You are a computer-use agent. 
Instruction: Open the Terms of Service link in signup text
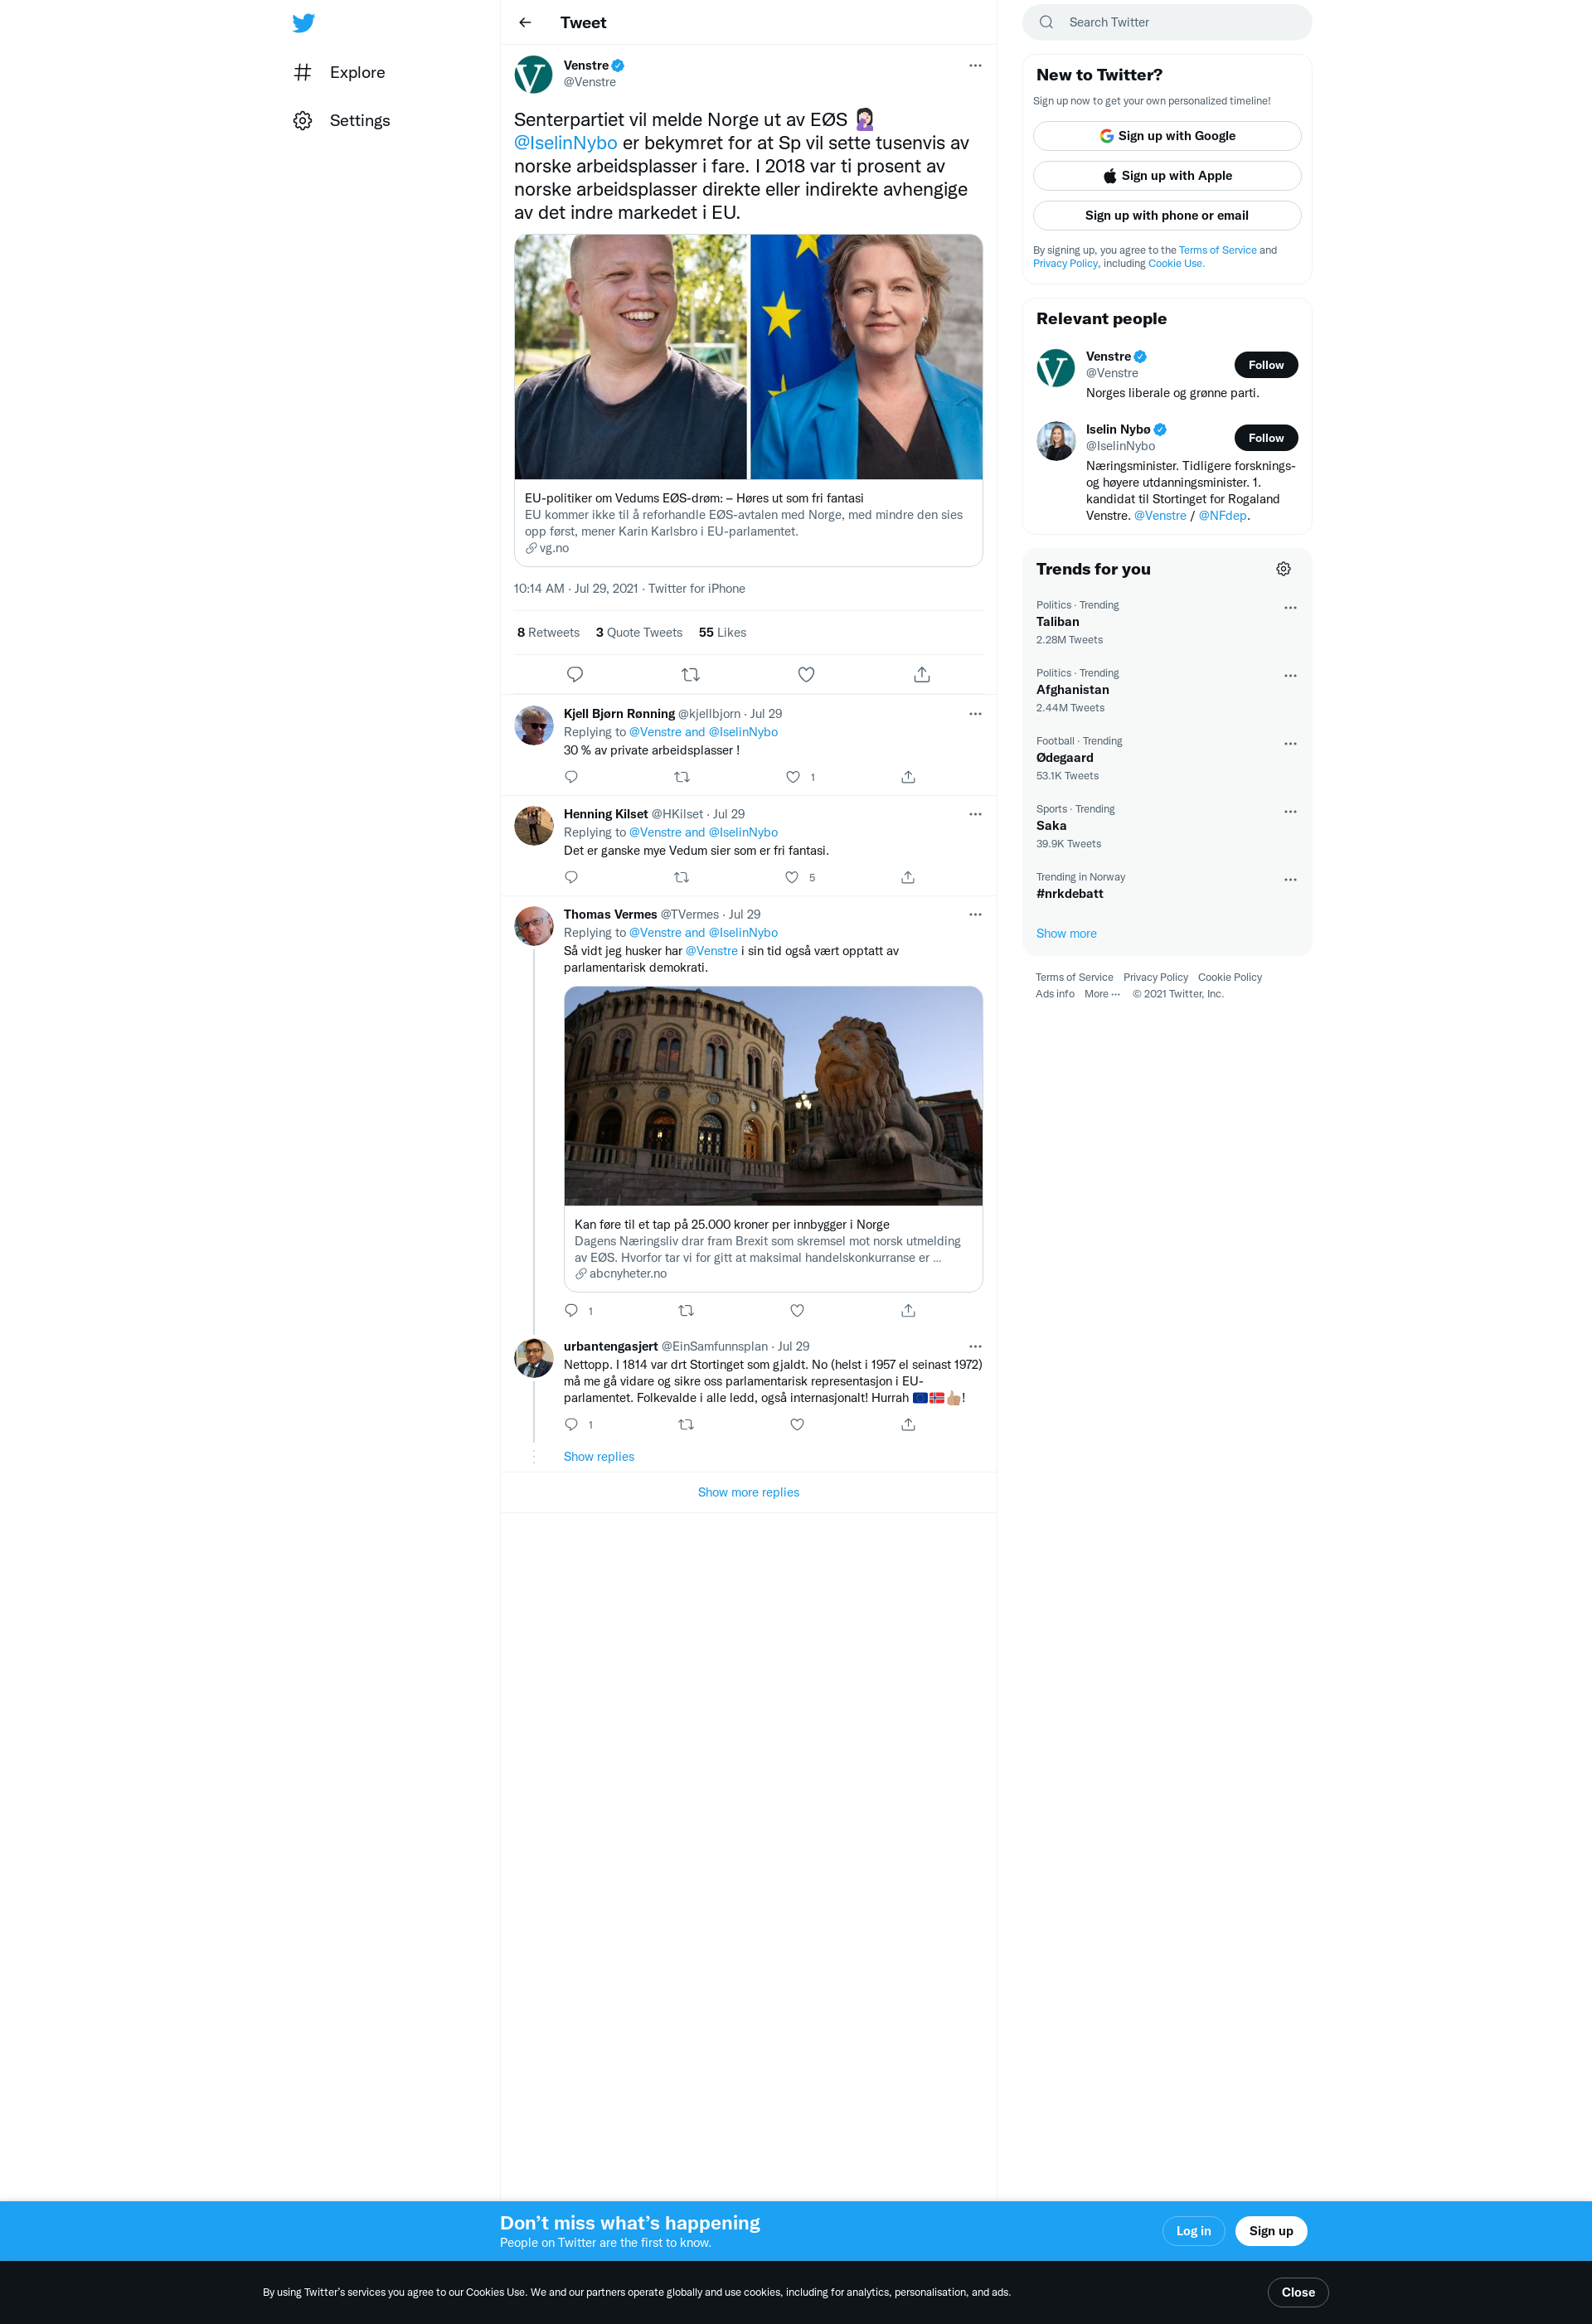pyautogui.click(x=1217, y=250)
